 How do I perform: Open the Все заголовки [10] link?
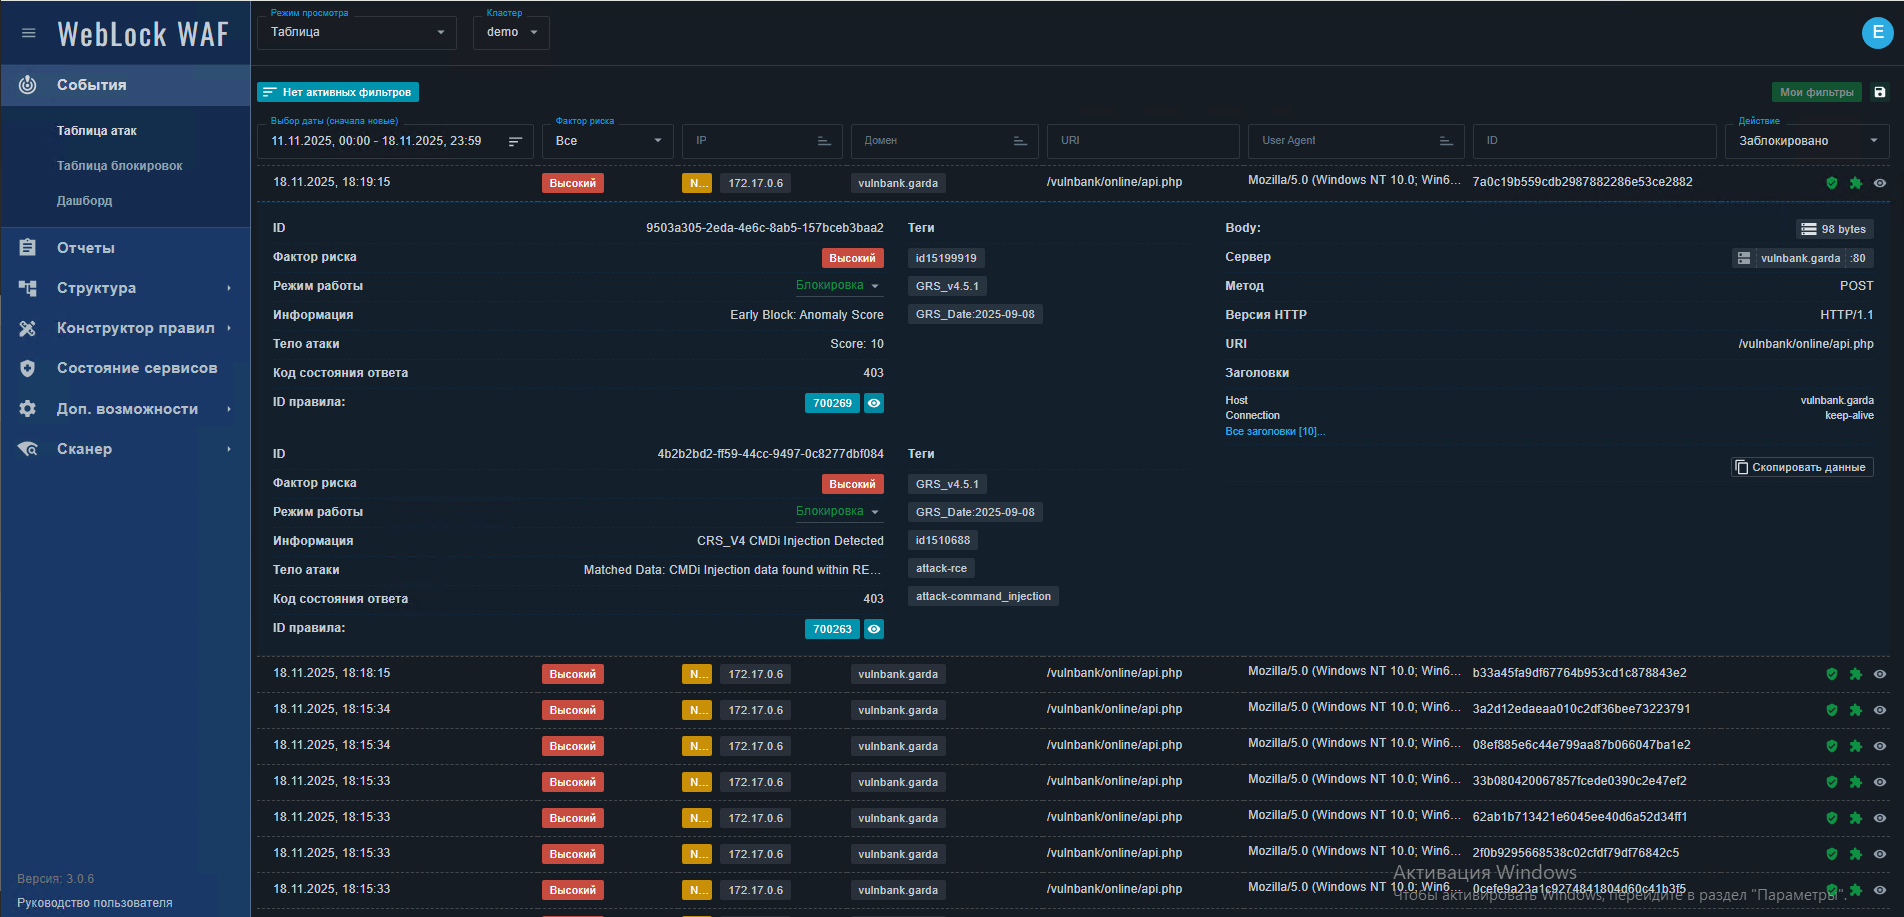[x=1275, y=432]
